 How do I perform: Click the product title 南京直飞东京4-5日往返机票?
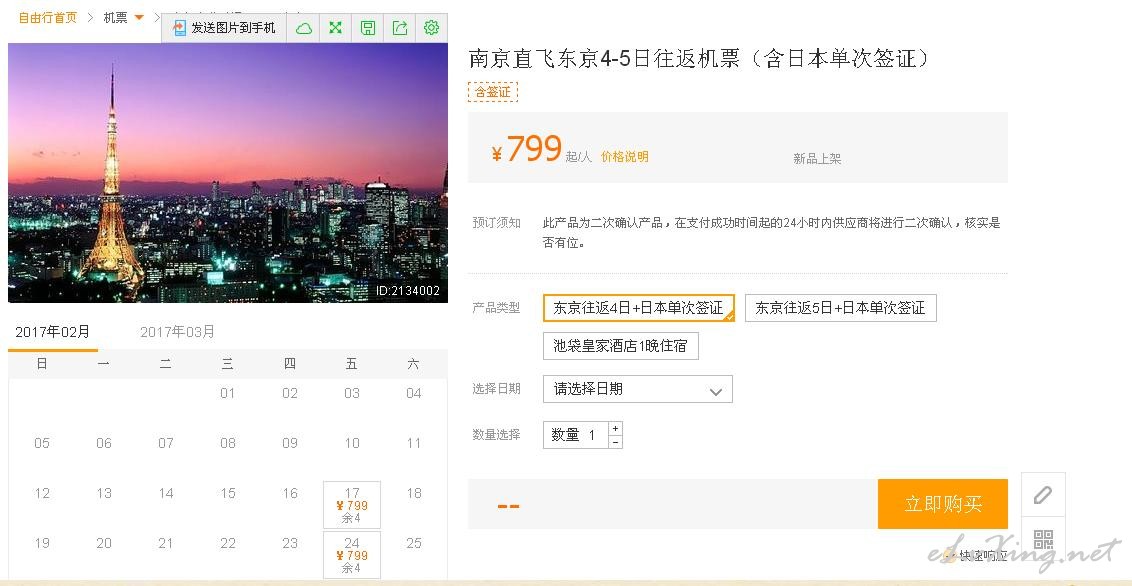click(x=605, y=58)
